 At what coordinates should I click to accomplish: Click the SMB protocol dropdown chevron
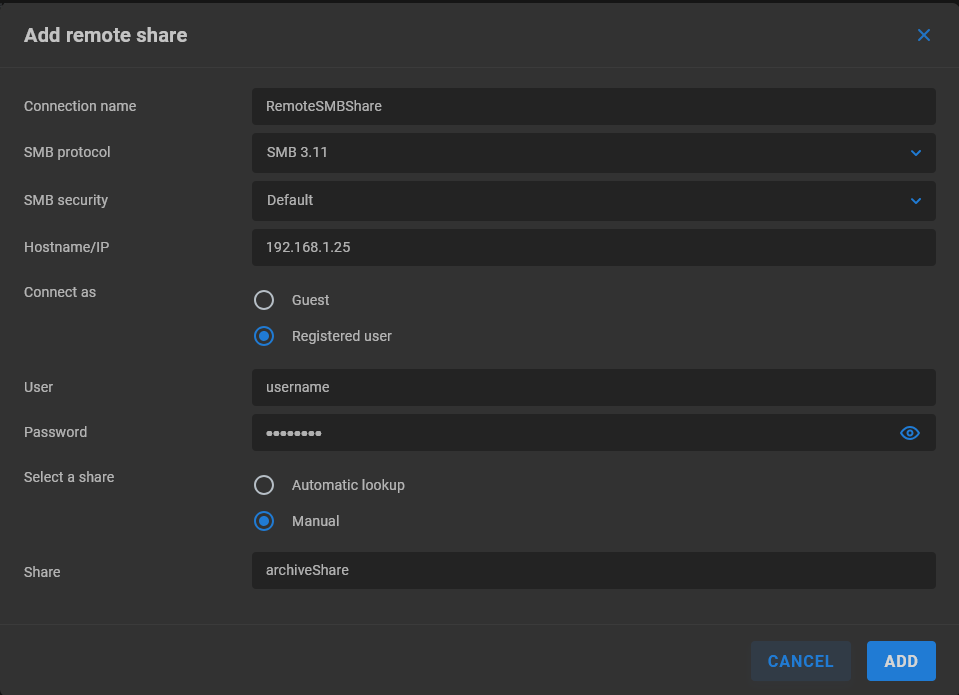tap(914, 153)
